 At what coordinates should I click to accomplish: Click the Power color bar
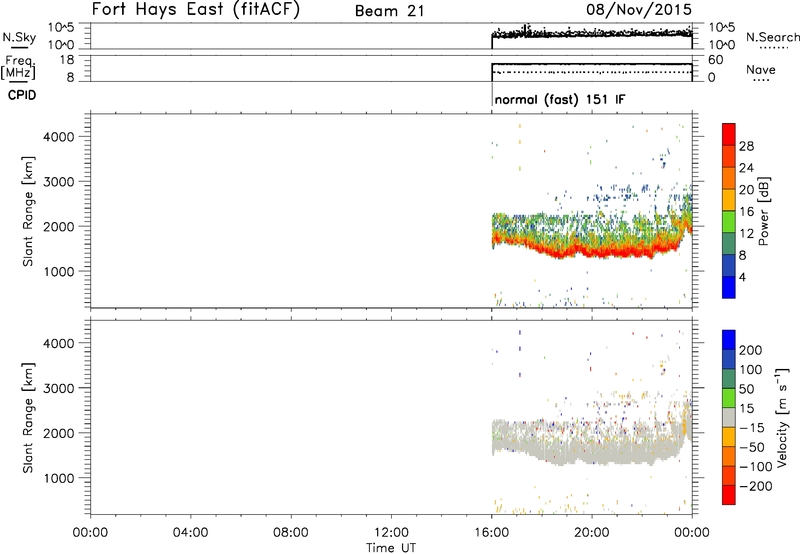pos(729,211)
